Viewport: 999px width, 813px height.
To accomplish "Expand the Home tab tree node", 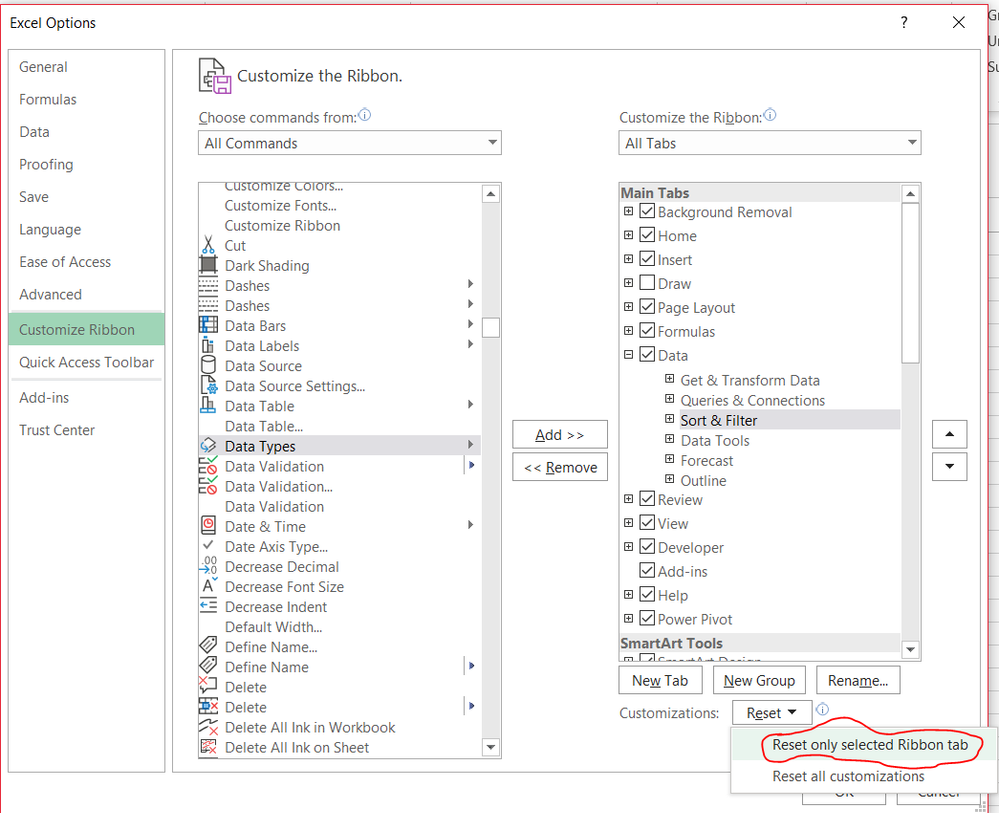I will point(628,235).
